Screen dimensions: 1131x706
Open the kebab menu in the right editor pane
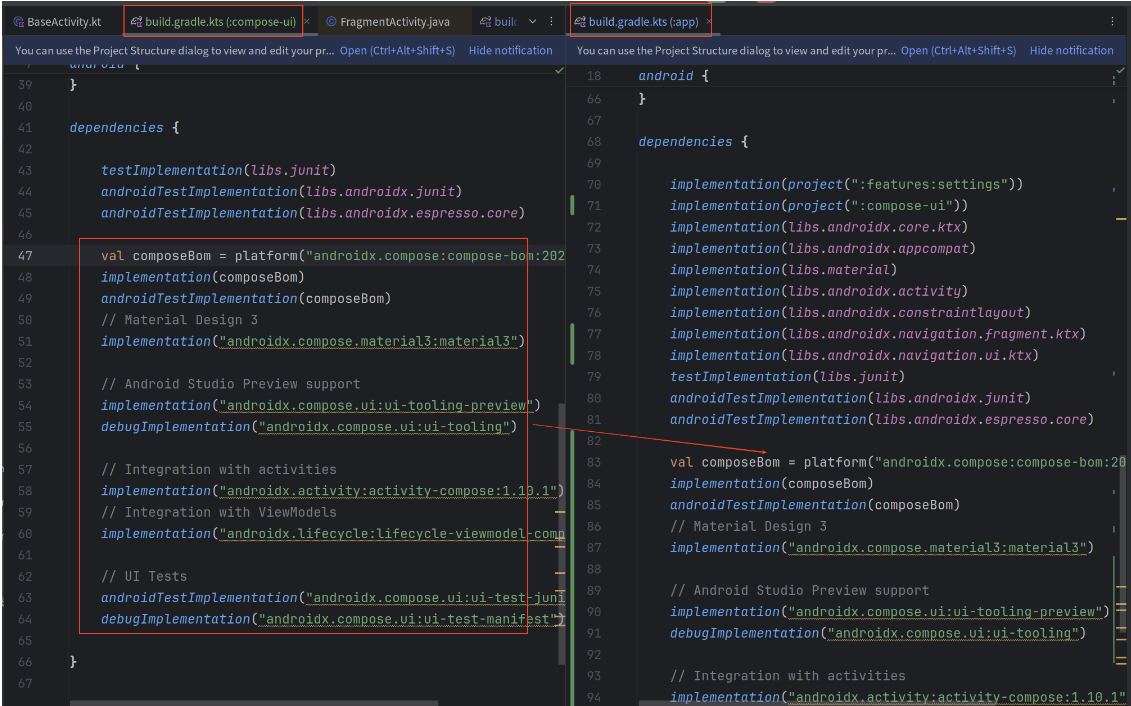[1112, 20]
